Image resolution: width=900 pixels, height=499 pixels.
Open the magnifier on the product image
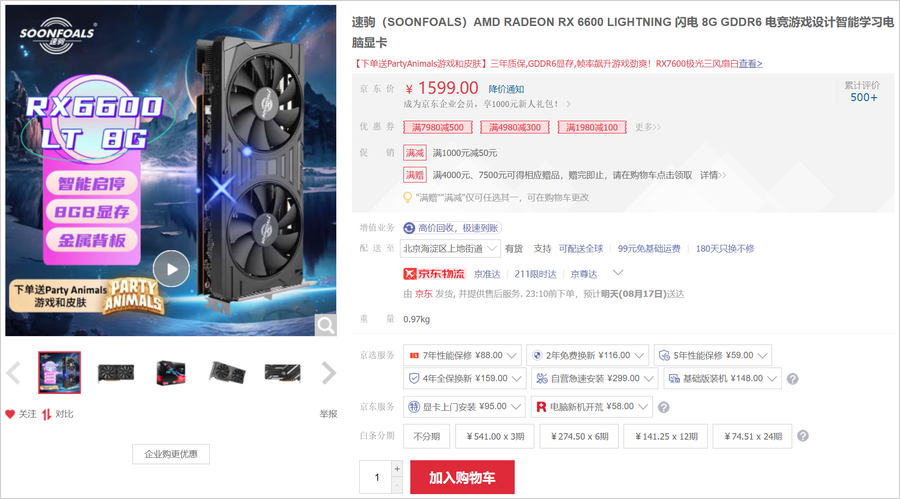[x=325, y=326]
